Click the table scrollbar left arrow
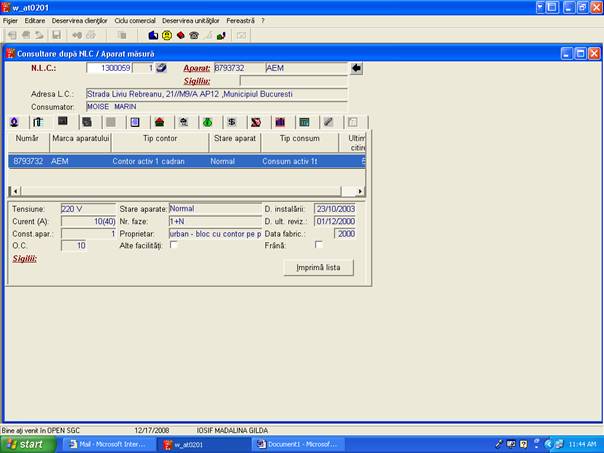 pyautogui.click(x=15, y=191)
